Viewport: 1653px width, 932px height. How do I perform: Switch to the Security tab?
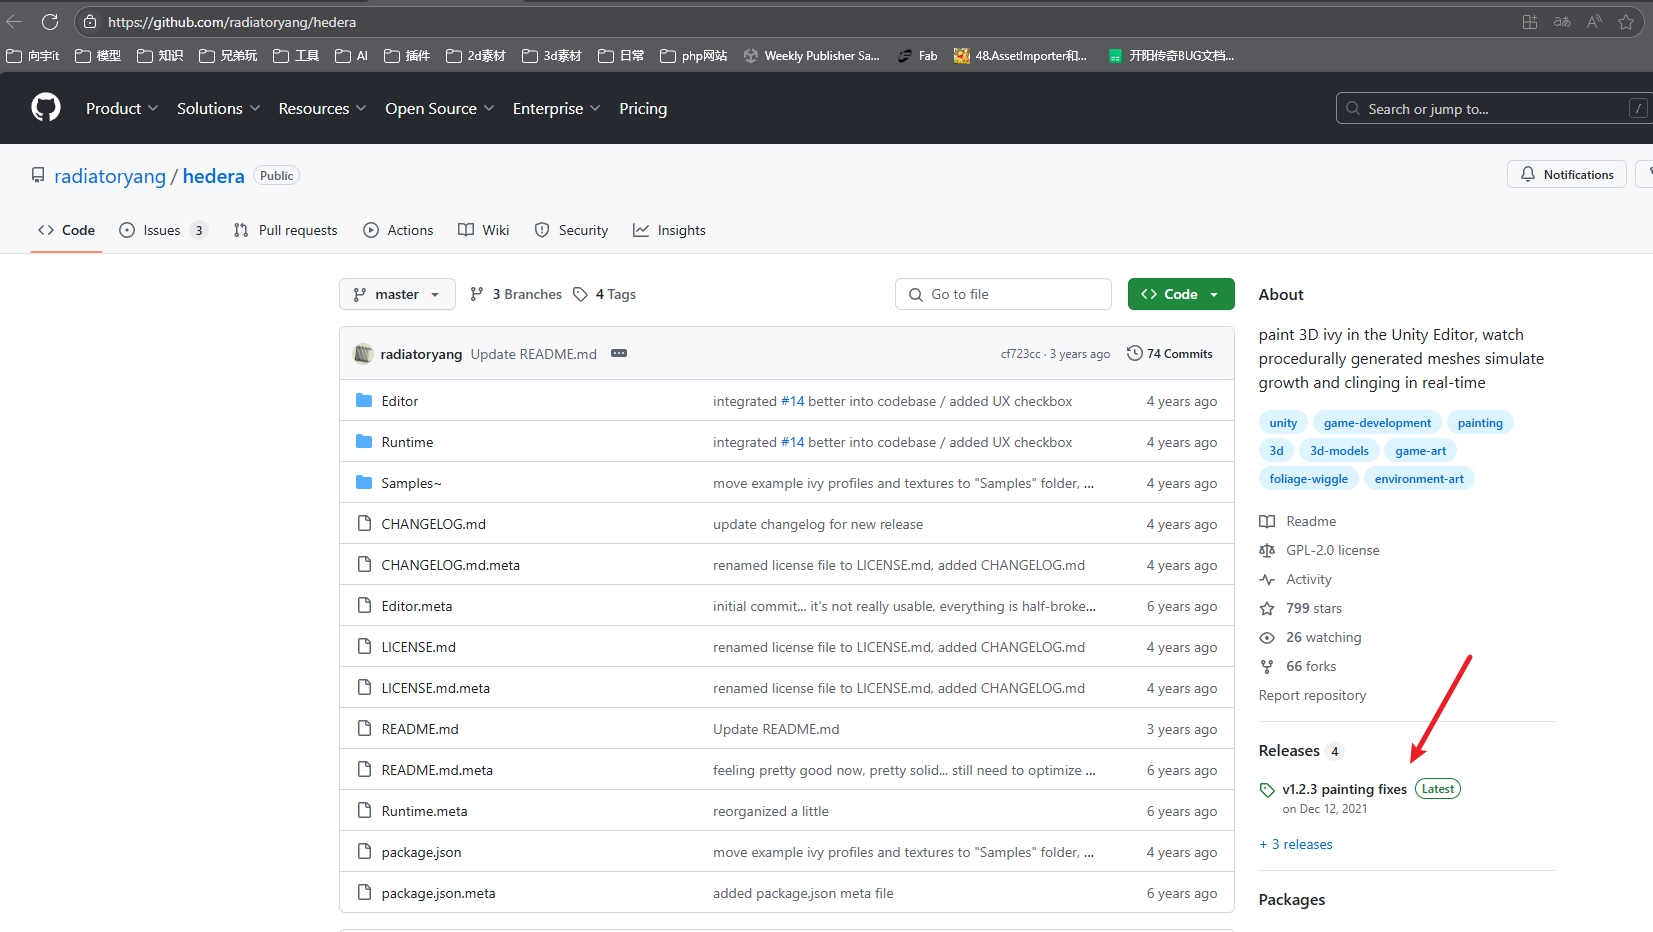coord(571,230)
